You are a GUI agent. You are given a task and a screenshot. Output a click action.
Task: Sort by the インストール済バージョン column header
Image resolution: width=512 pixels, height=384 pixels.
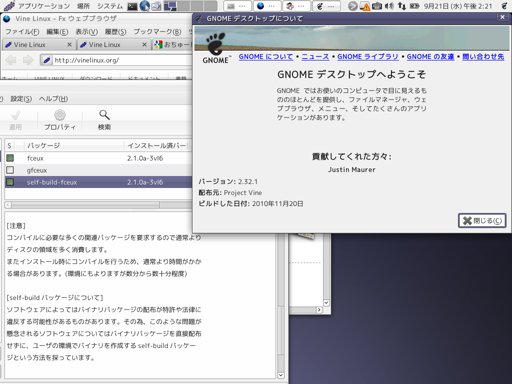pyautogui.click(x=158, y=146)
